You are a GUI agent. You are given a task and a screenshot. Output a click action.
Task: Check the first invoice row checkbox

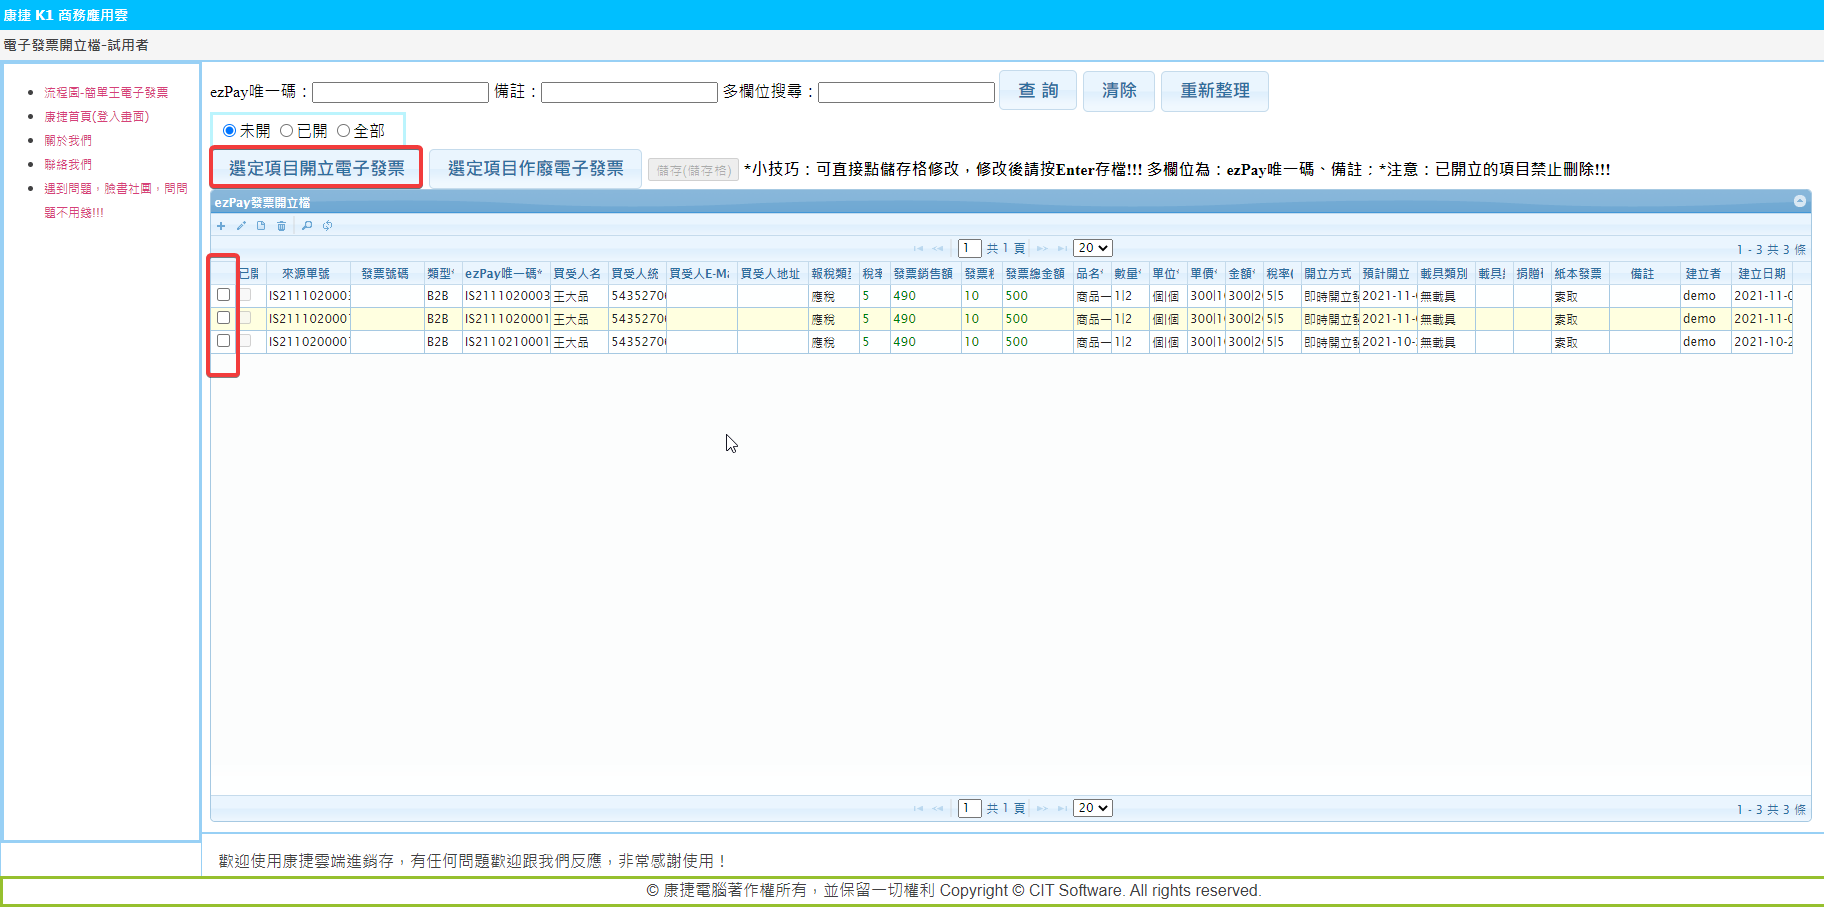coord(223,295)
